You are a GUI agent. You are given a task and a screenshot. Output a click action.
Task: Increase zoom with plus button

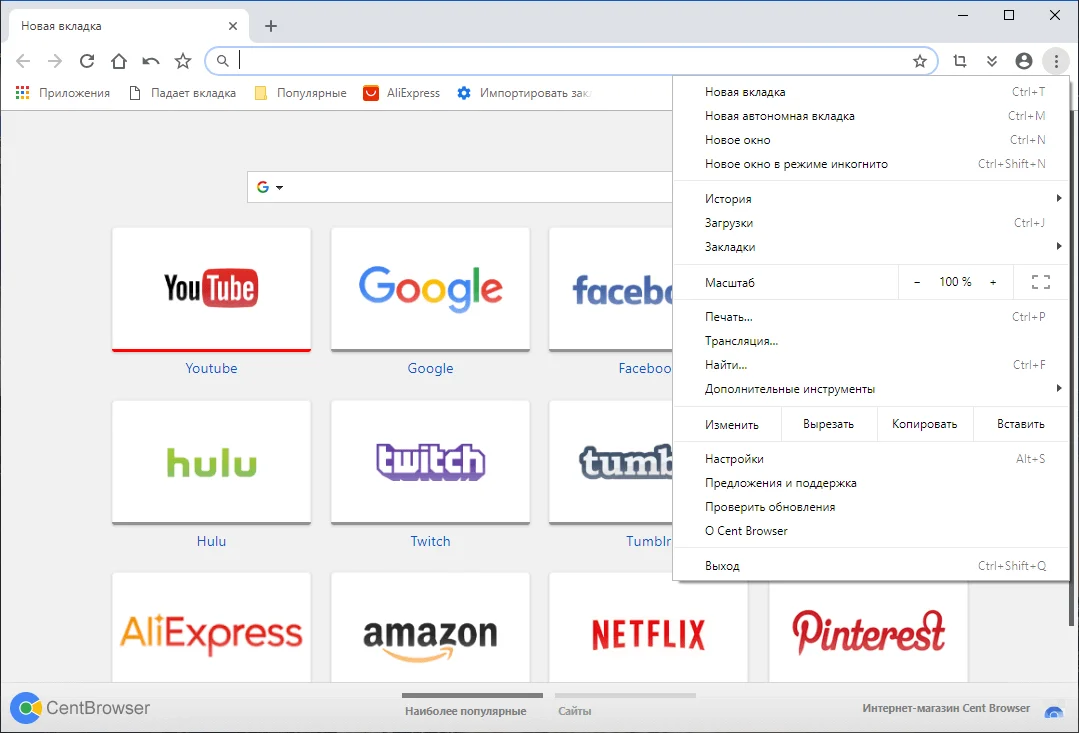tap(993, 282)
